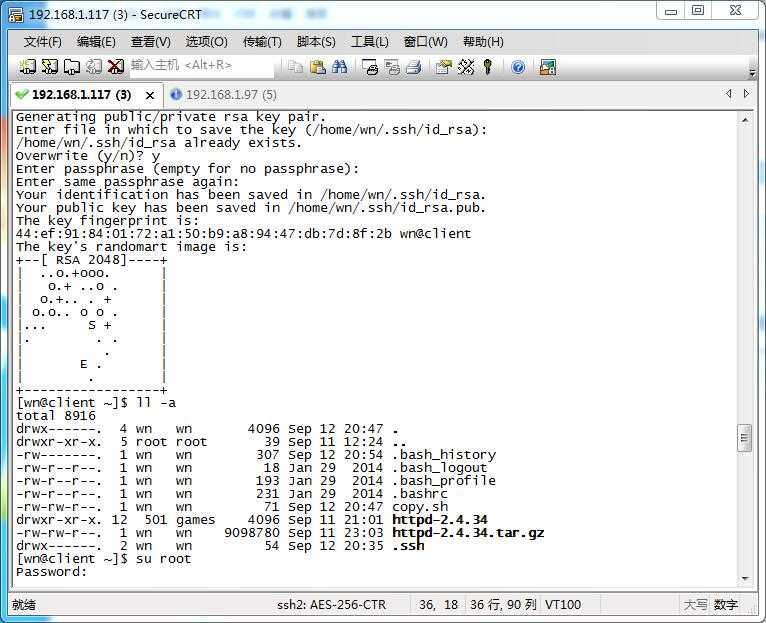
Task: Switch to the 192.168.1.97 (5) tab
Action: [224, 95]
